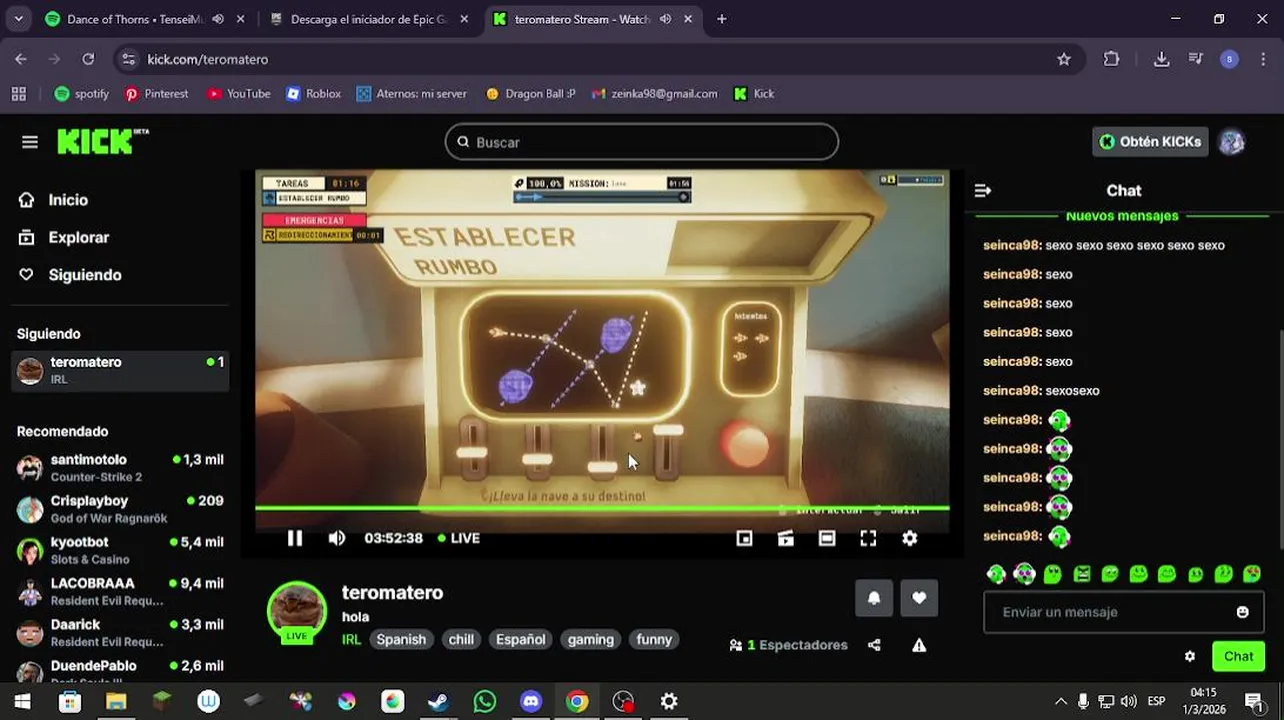Enable notifications bell for teromatero

874,598
